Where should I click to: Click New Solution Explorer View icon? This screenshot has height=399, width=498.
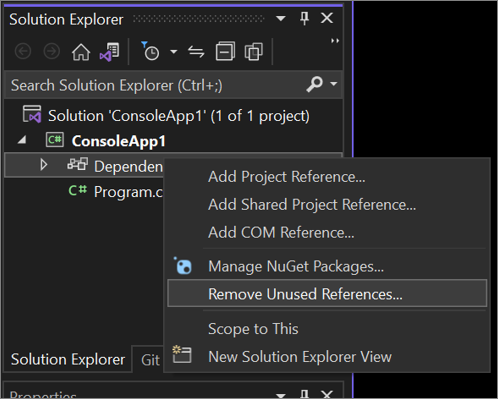point(182,354)
